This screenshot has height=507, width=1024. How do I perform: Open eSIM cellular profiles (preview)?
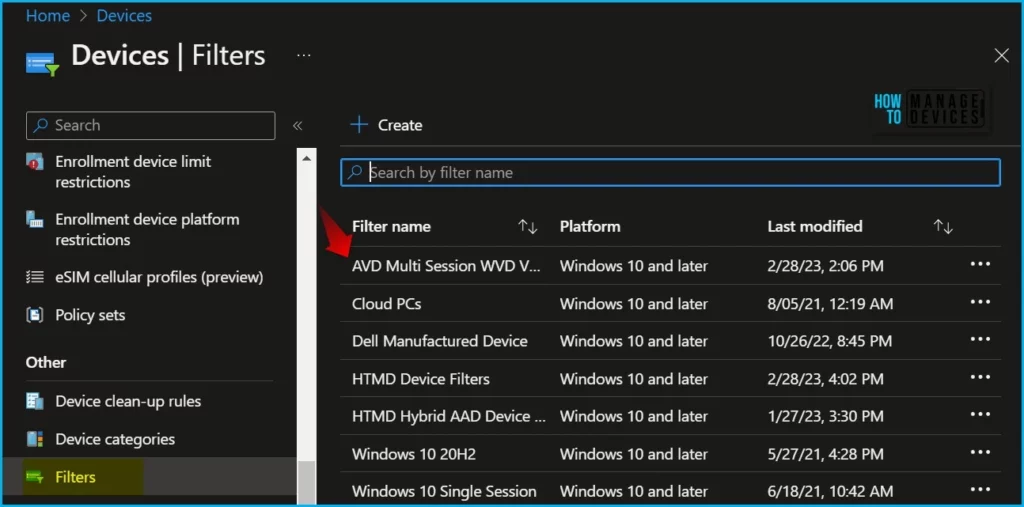159,277
